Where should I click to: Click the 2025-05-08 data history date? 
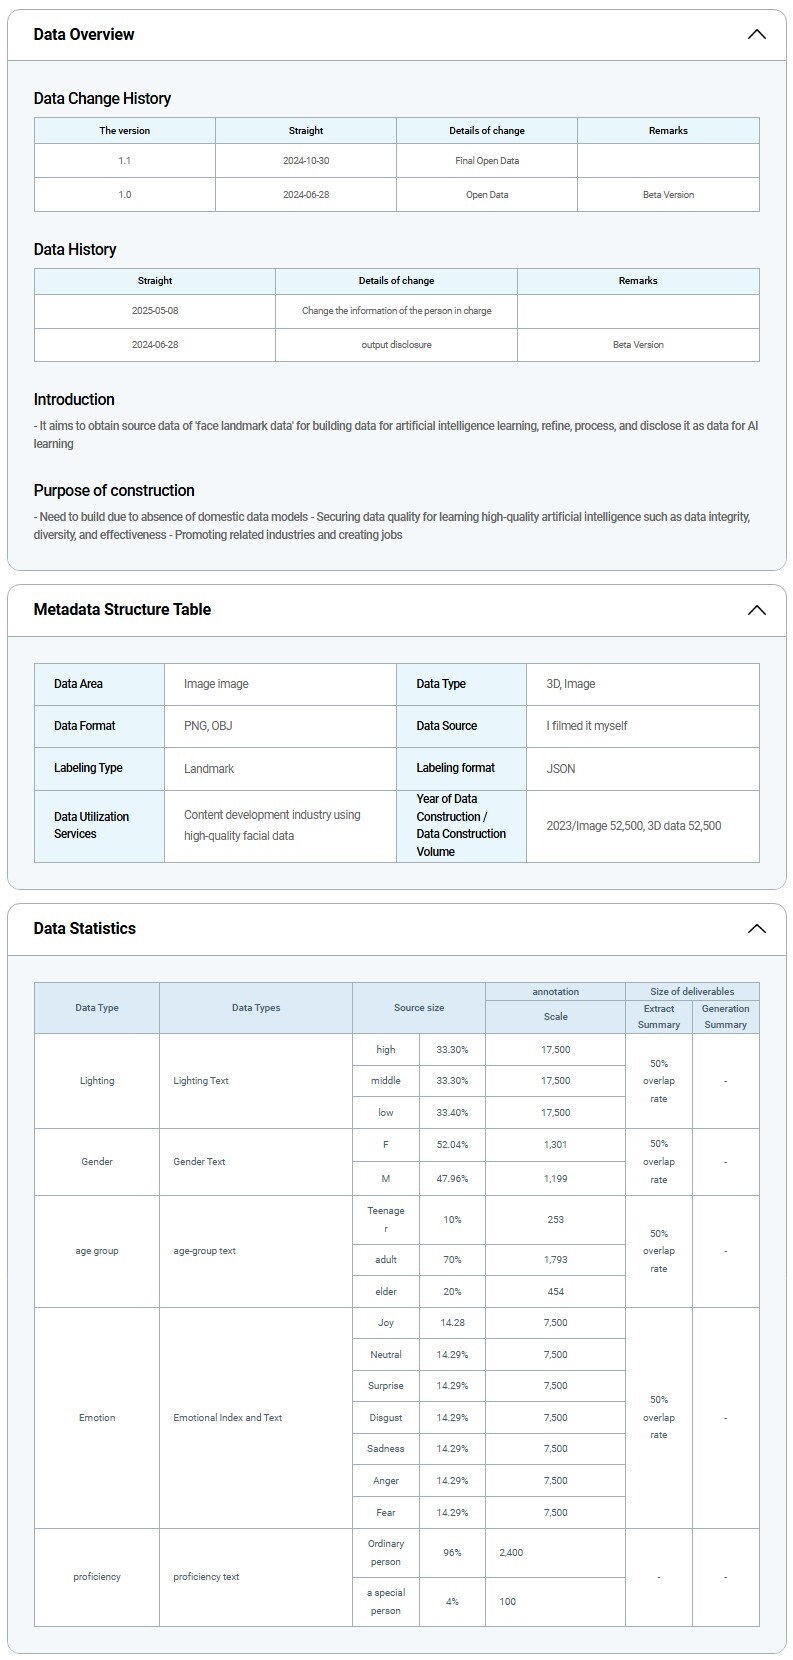[155, 311]
